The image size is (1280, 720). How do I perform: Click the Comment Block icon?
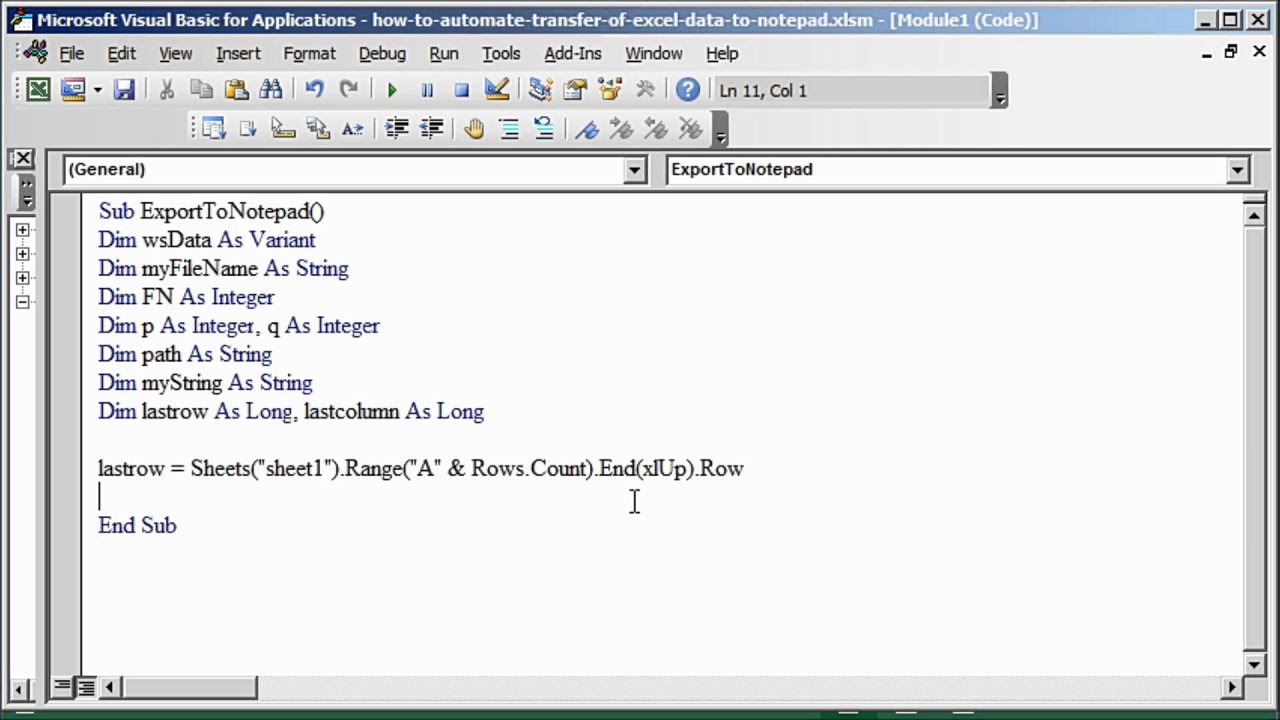coord(509,128)
